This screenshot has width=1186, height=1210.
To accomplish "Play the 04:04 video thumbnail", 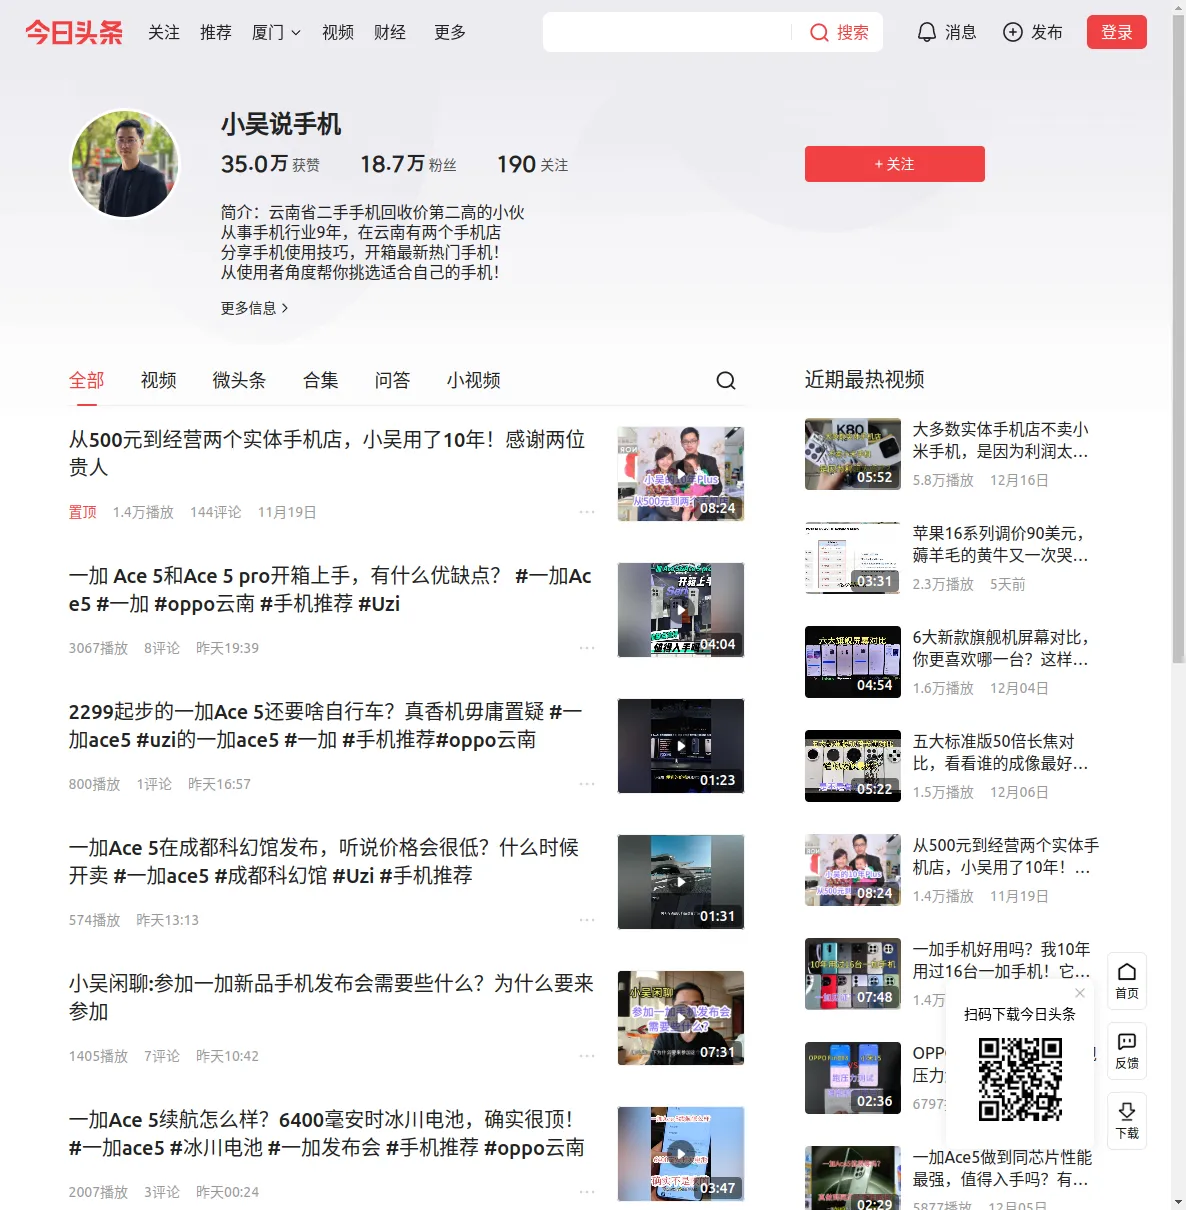I will [681, 610].
